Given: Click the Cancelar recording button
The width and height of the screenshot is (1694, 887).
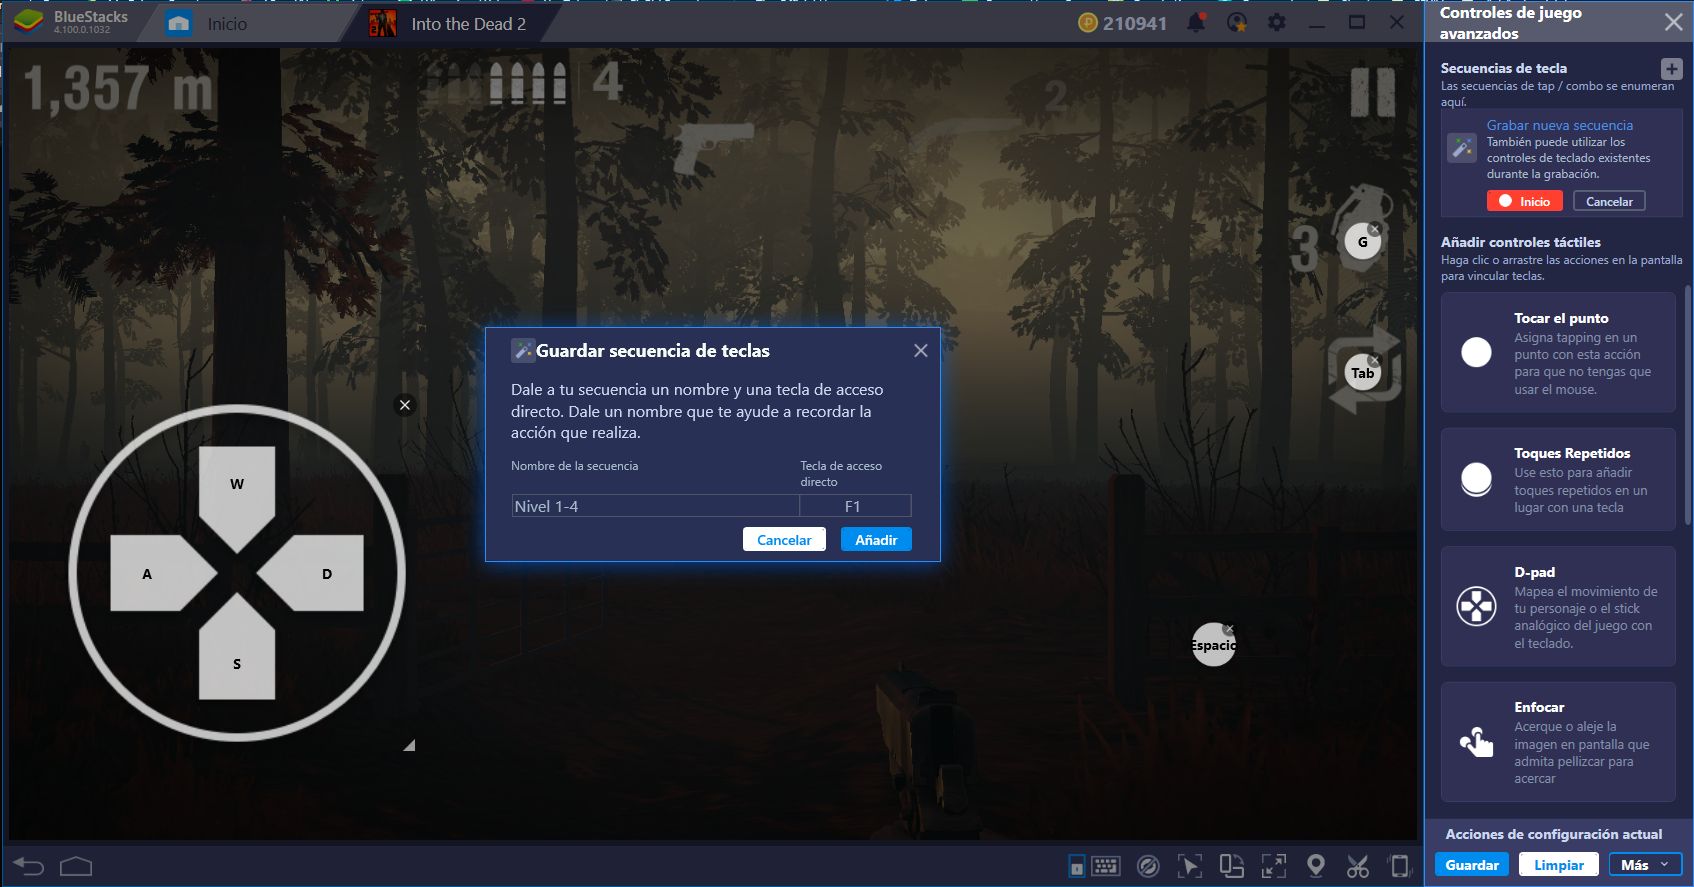Looking at the screenshot, I should (x=1609, y=201).
